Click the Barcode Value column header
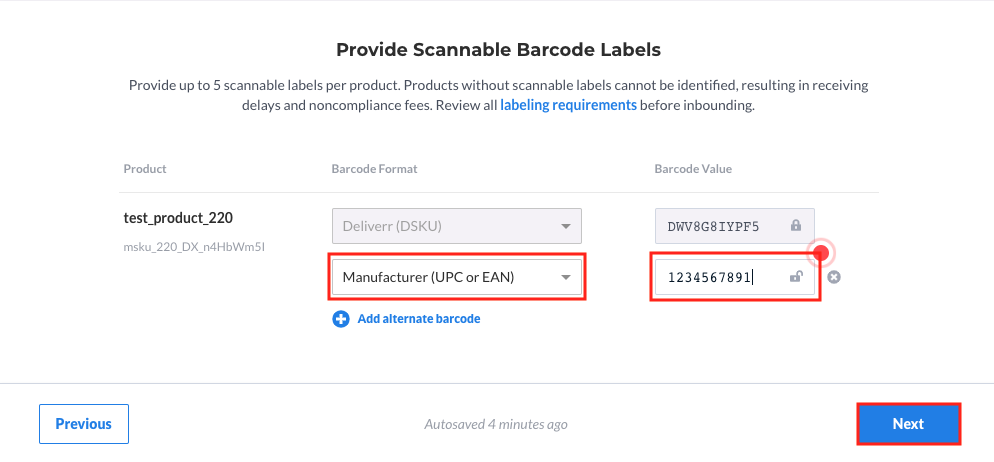Viewport: 994px width, 462px height. coord(693,169)
